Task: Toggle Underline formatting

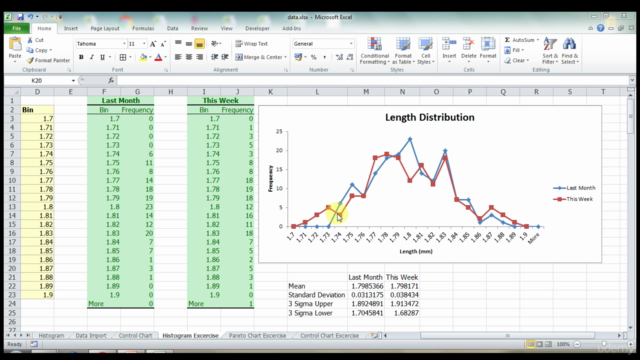Action: [x=102, y=57]
